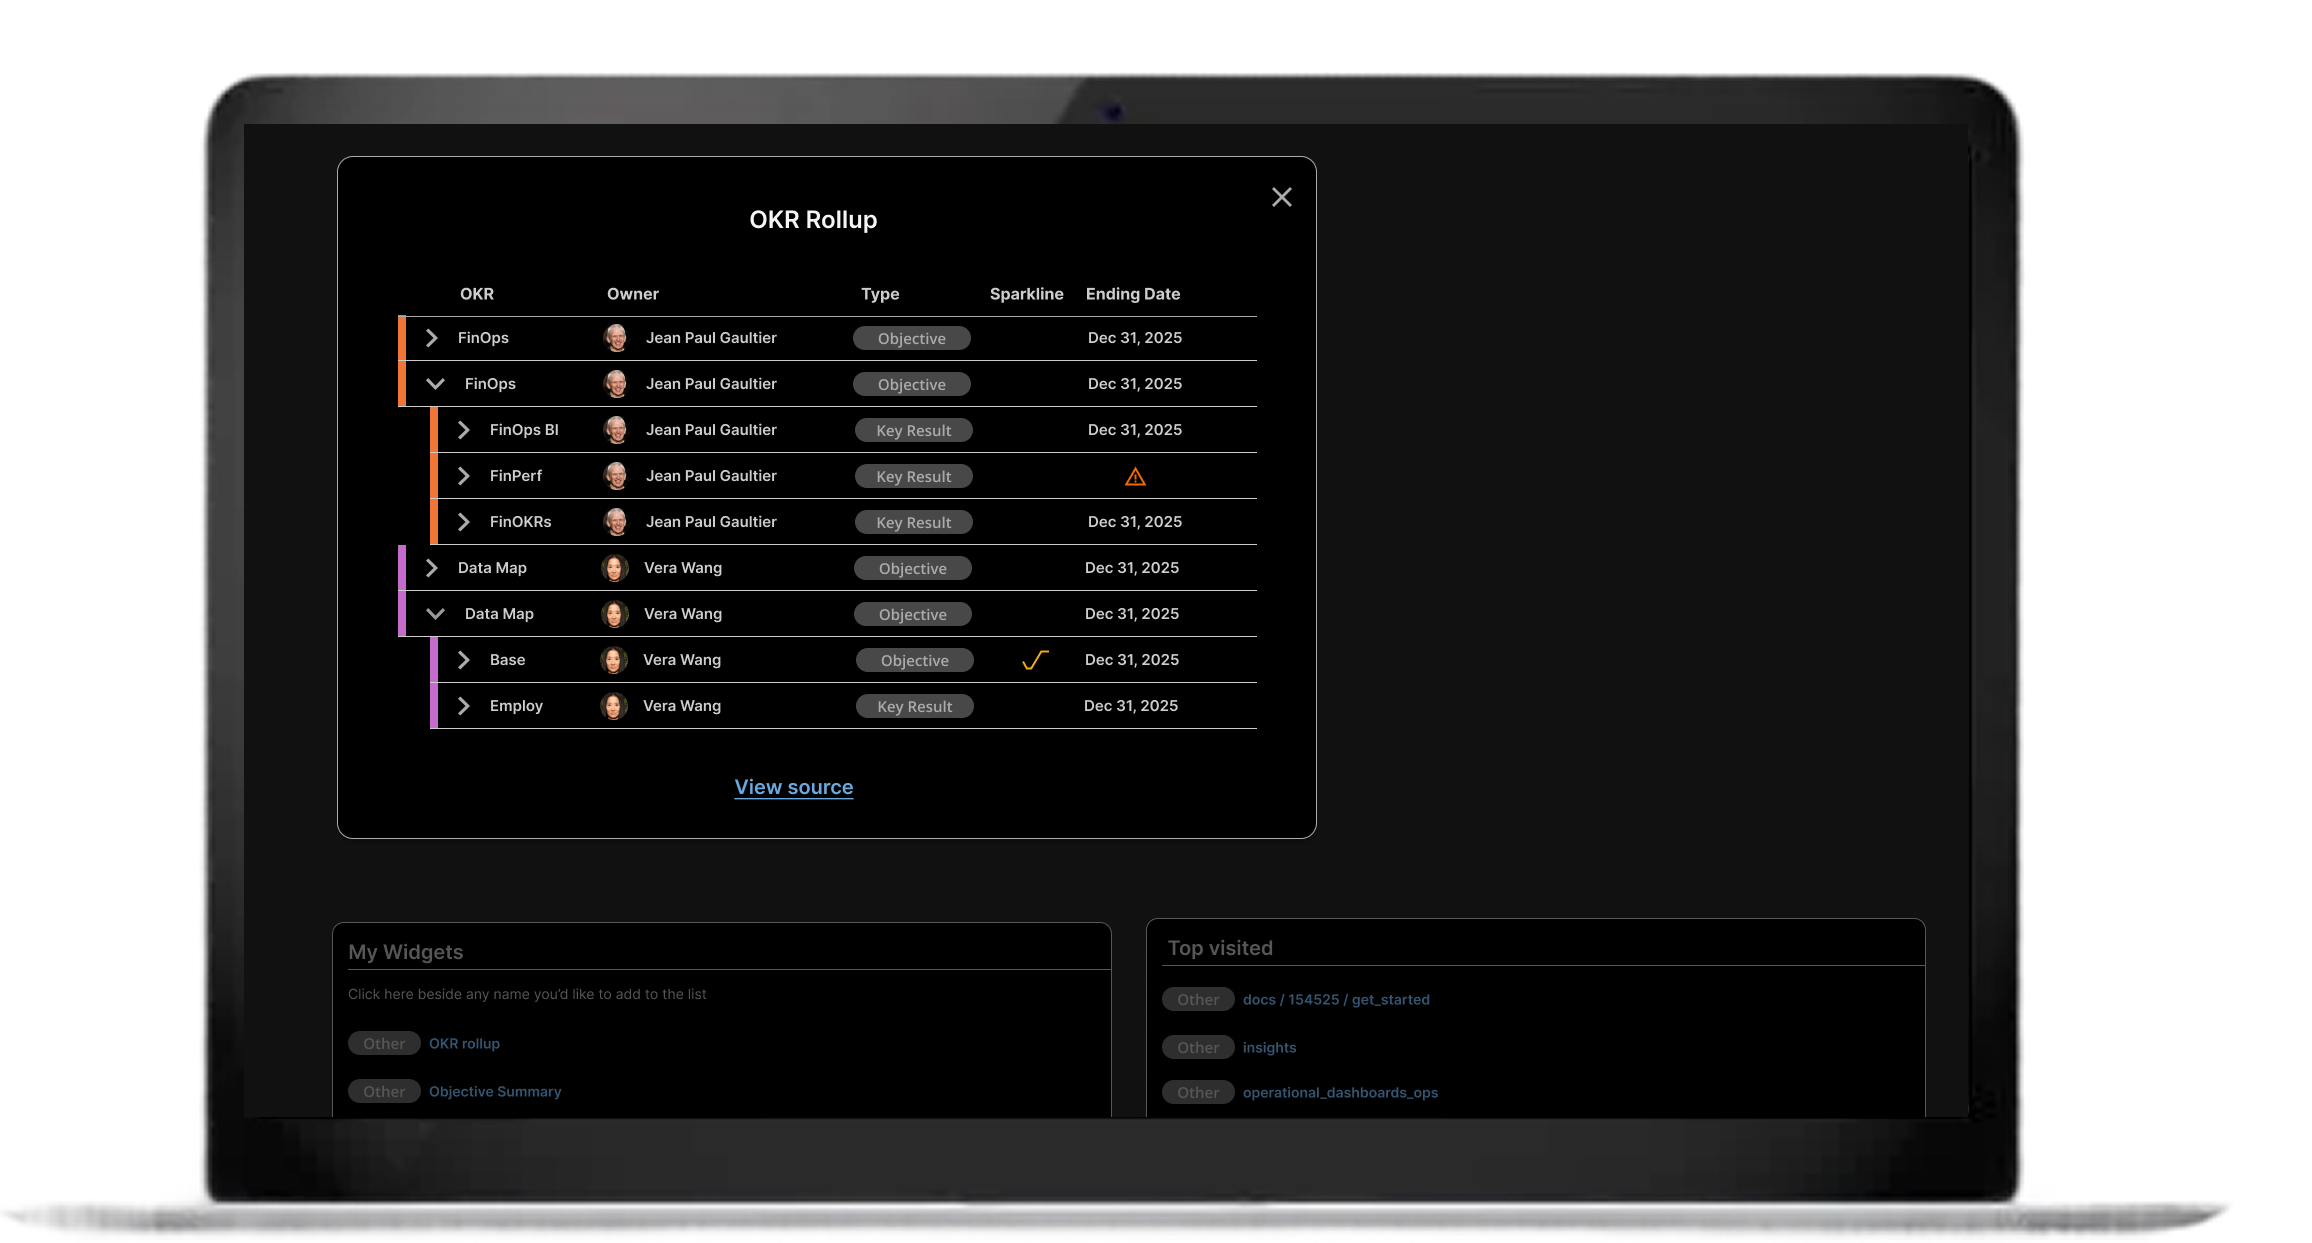Expand the Employ key result row

(x=464, y=706)
